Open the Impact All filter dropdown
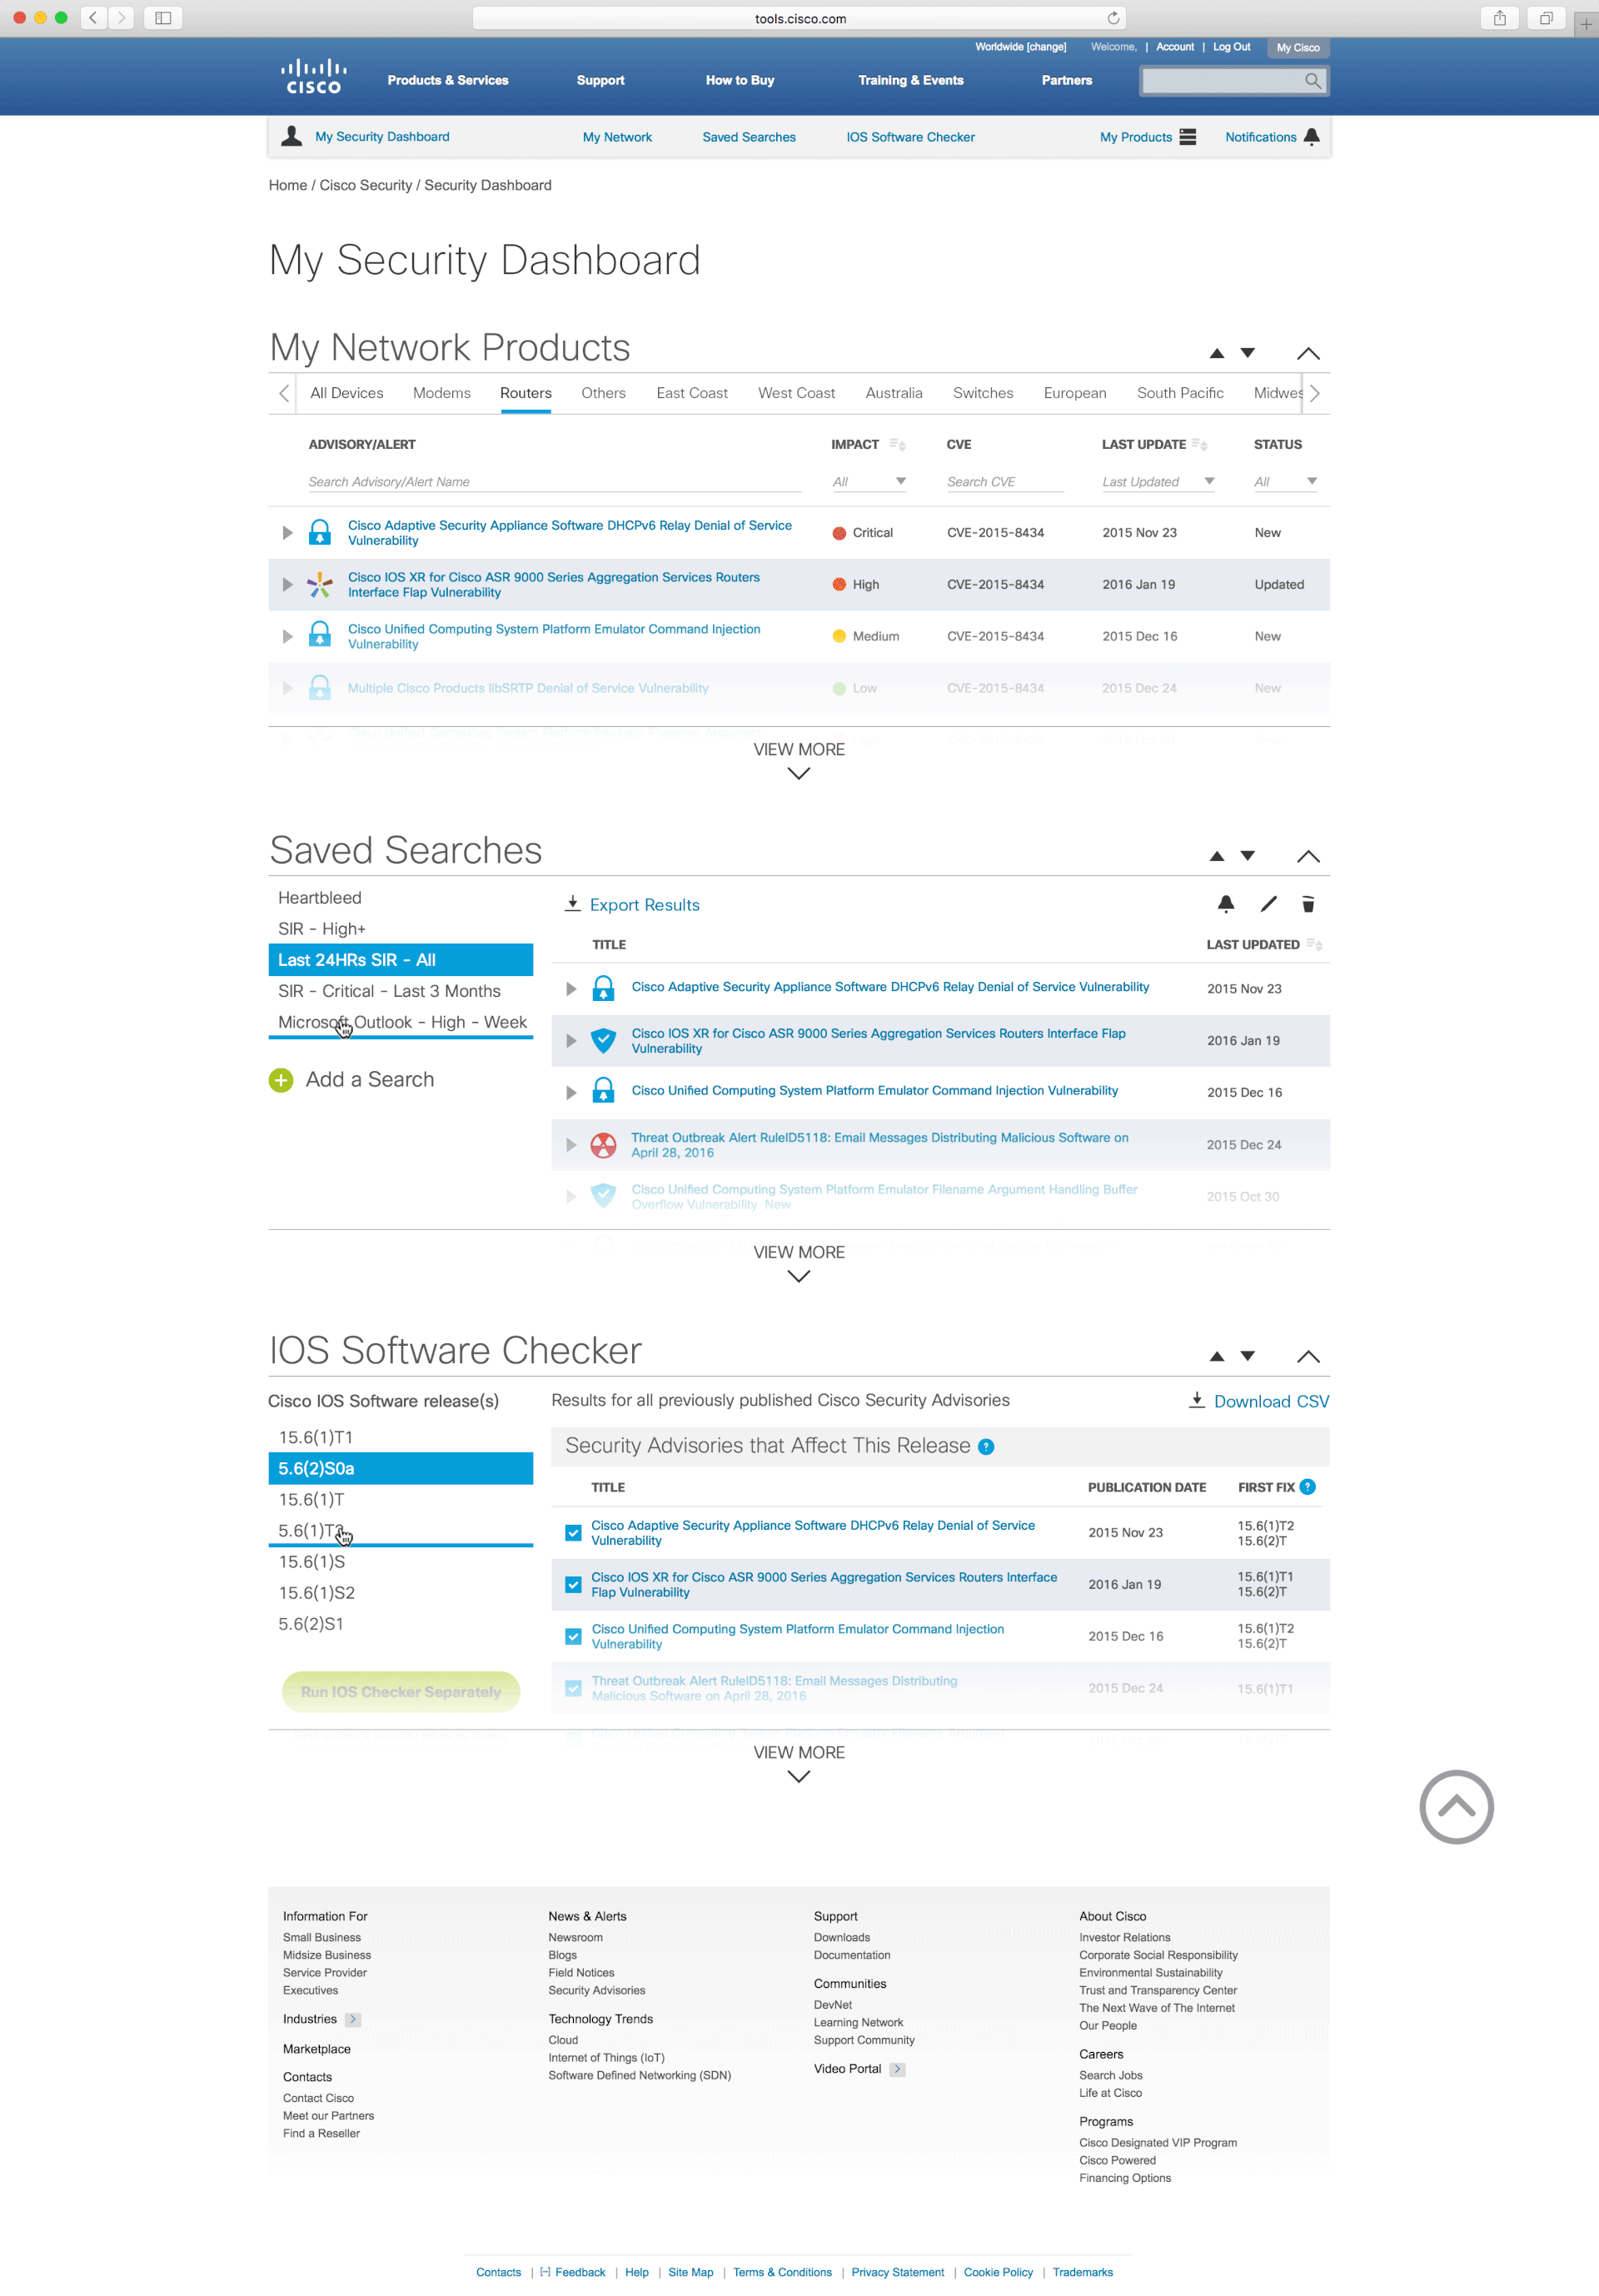The width and height of the screenshot is (1599, 2296). (869, 482)
